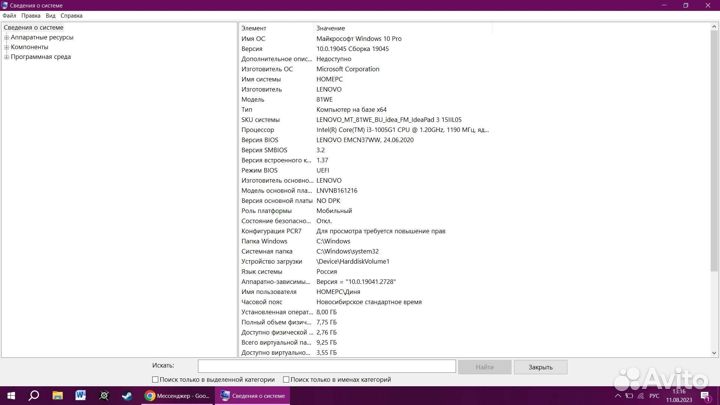Switch the РУС input language indicator
Screen dimensions: 720x405
[654, 396]
